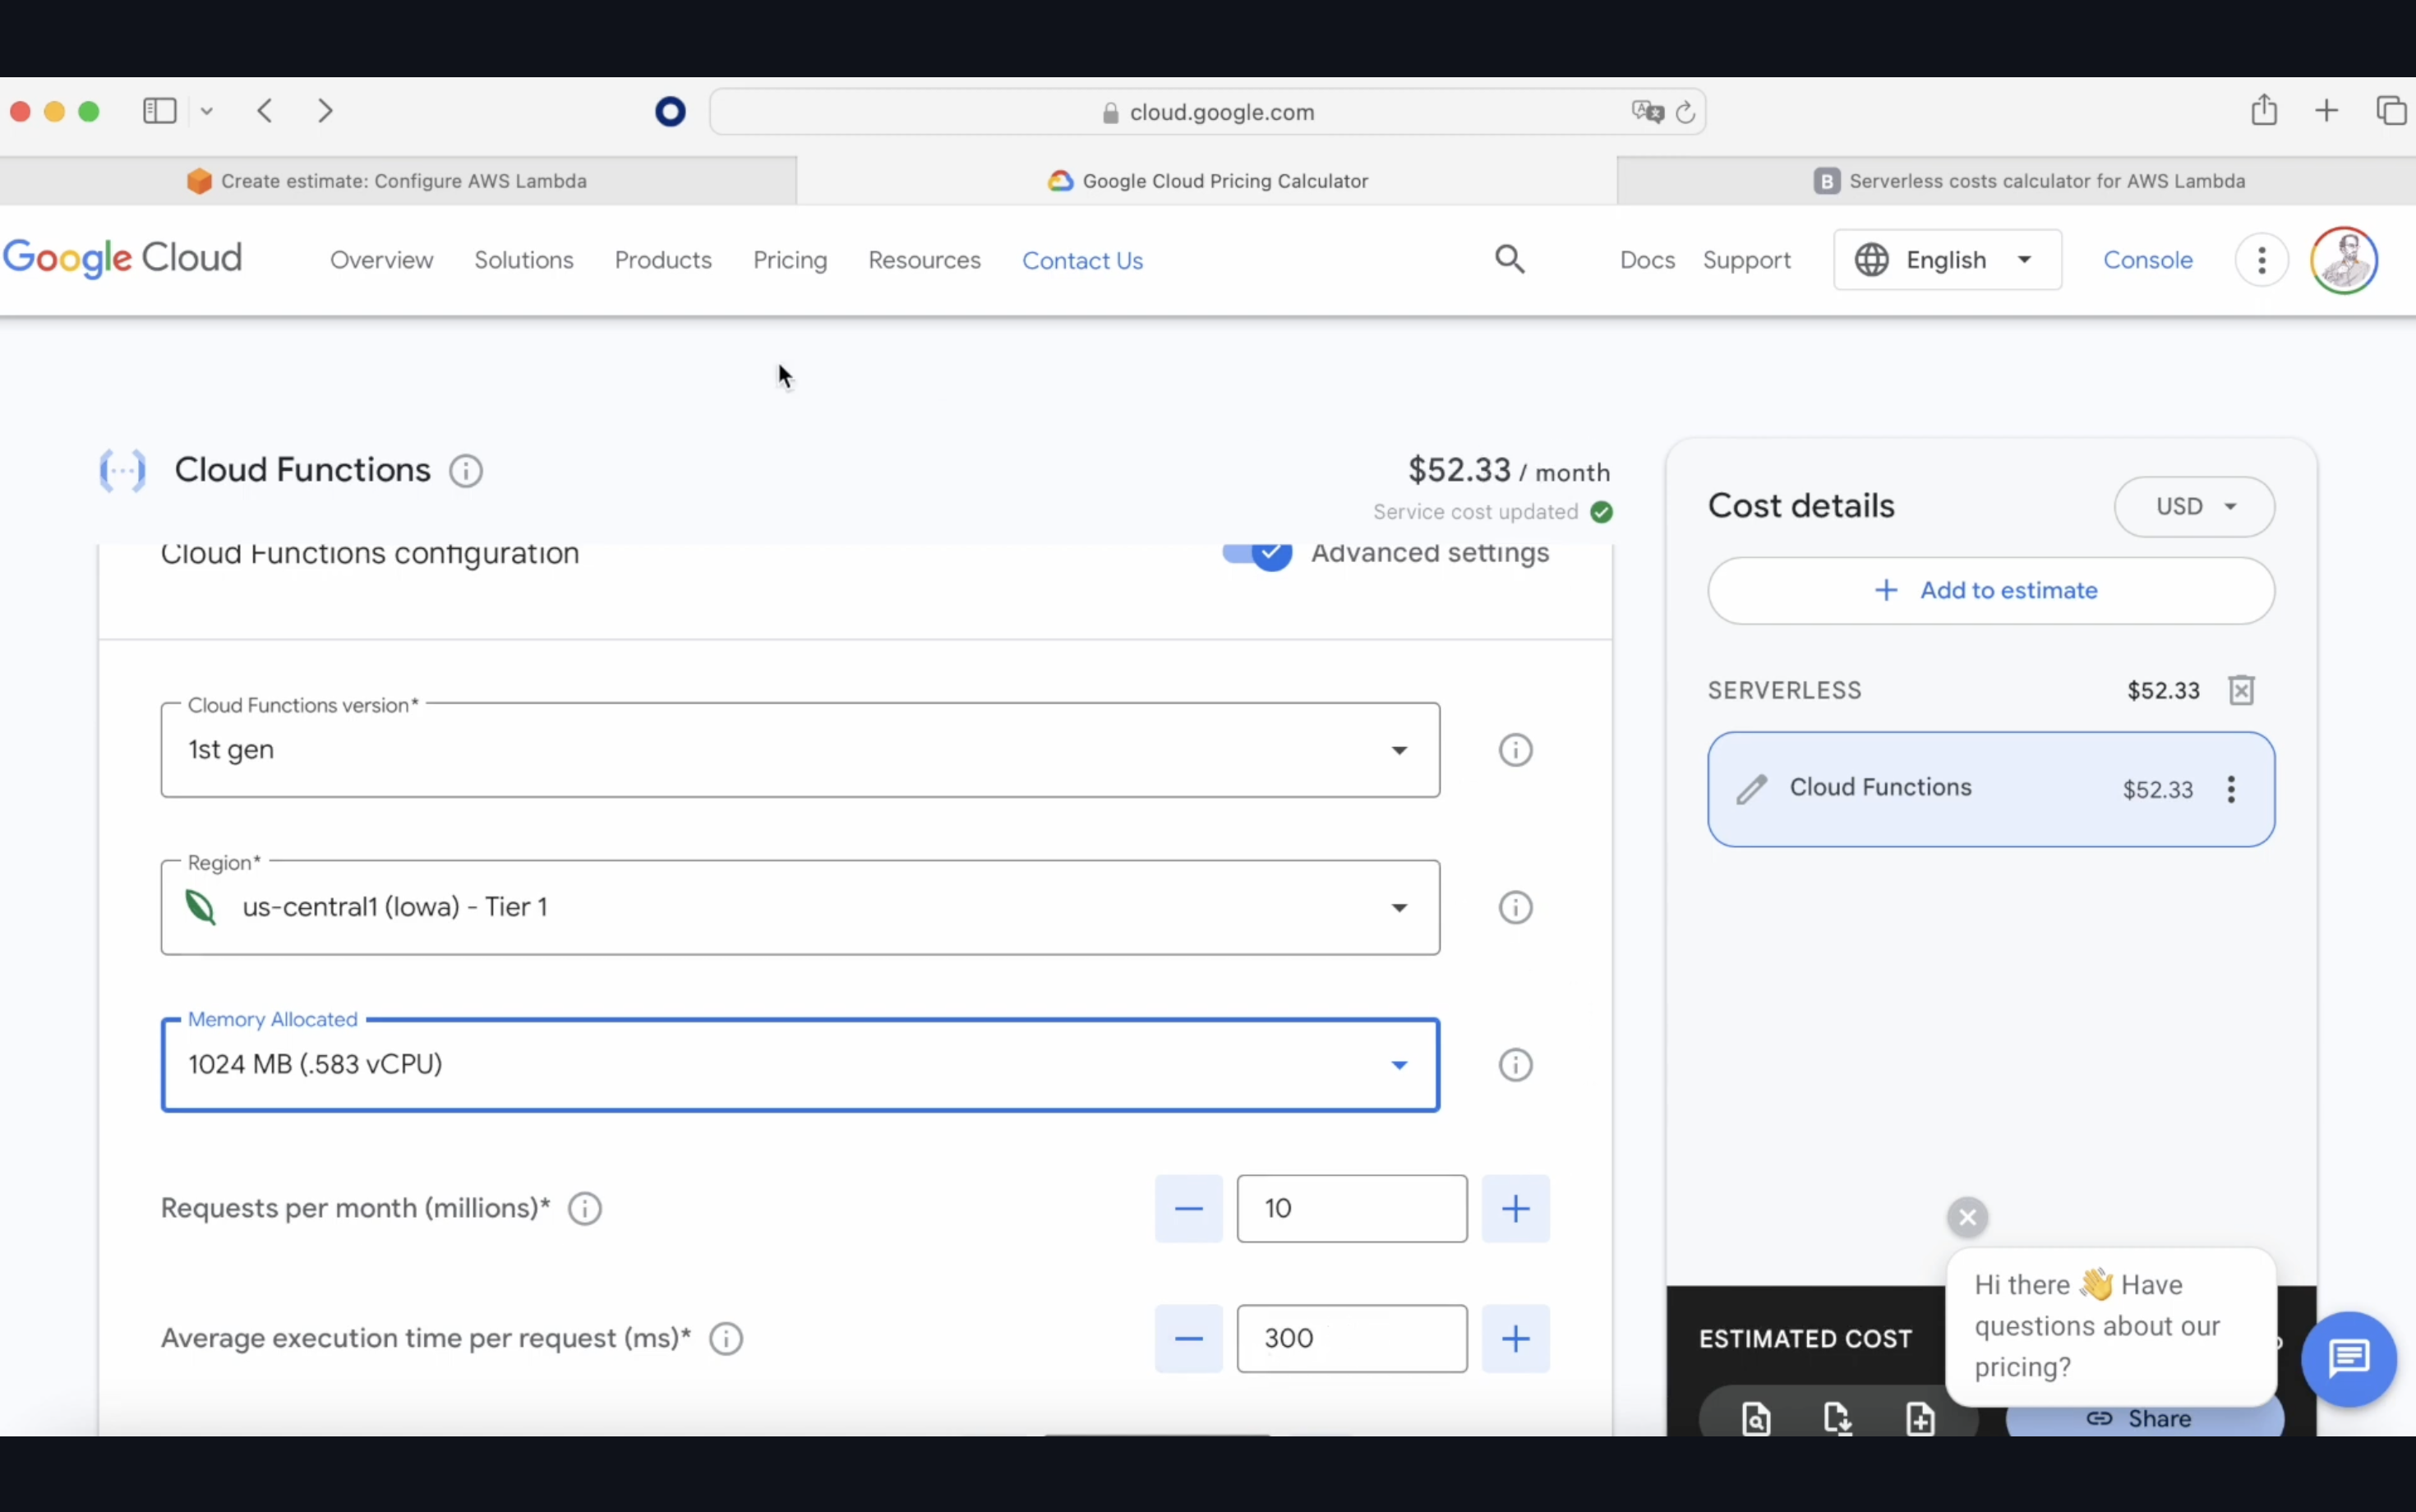Click the Contact Us menu item

coord(1081,260)
